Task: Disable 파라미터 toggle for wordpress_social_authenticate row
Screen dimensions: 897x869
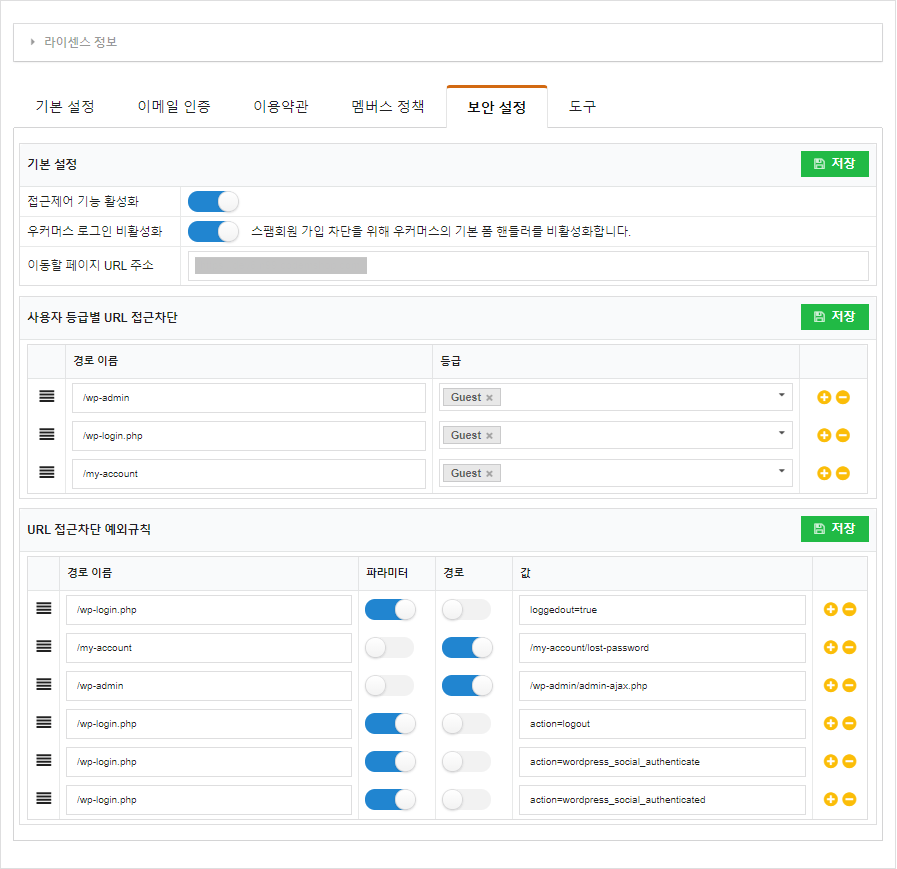Action: coord(390,761)
